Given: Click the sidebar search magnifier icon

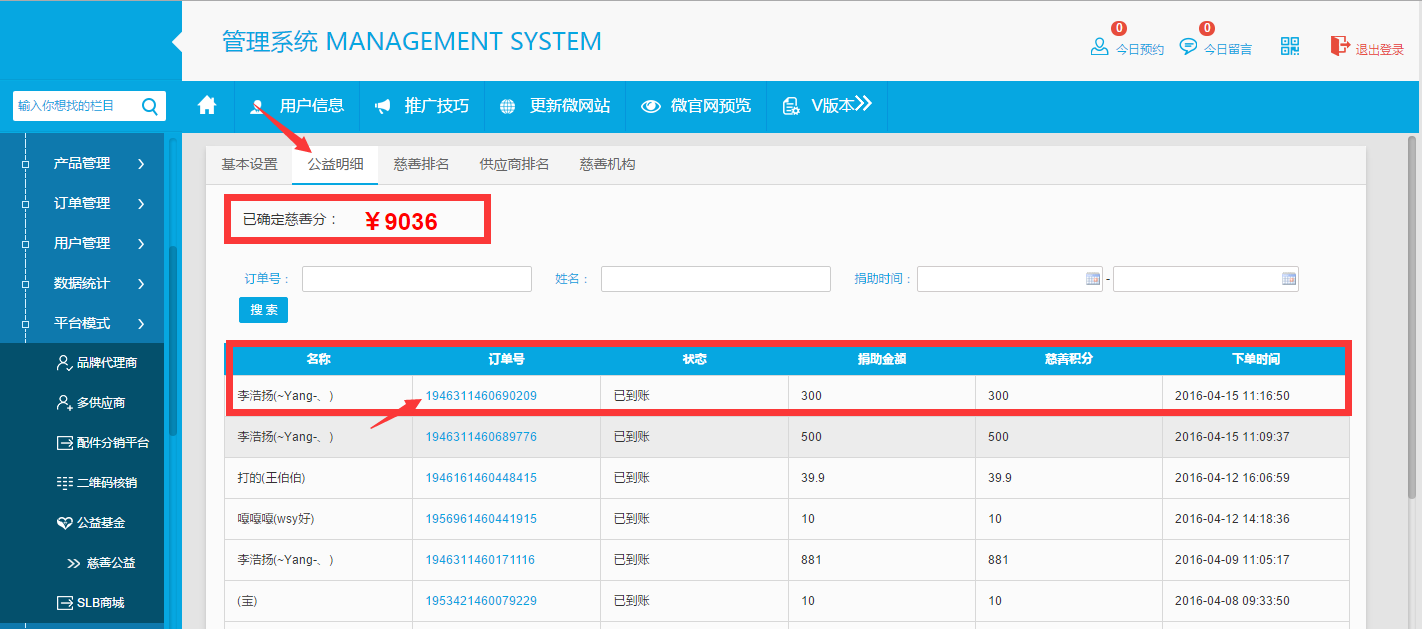Looking at the screenshot, I should (150, 106).
